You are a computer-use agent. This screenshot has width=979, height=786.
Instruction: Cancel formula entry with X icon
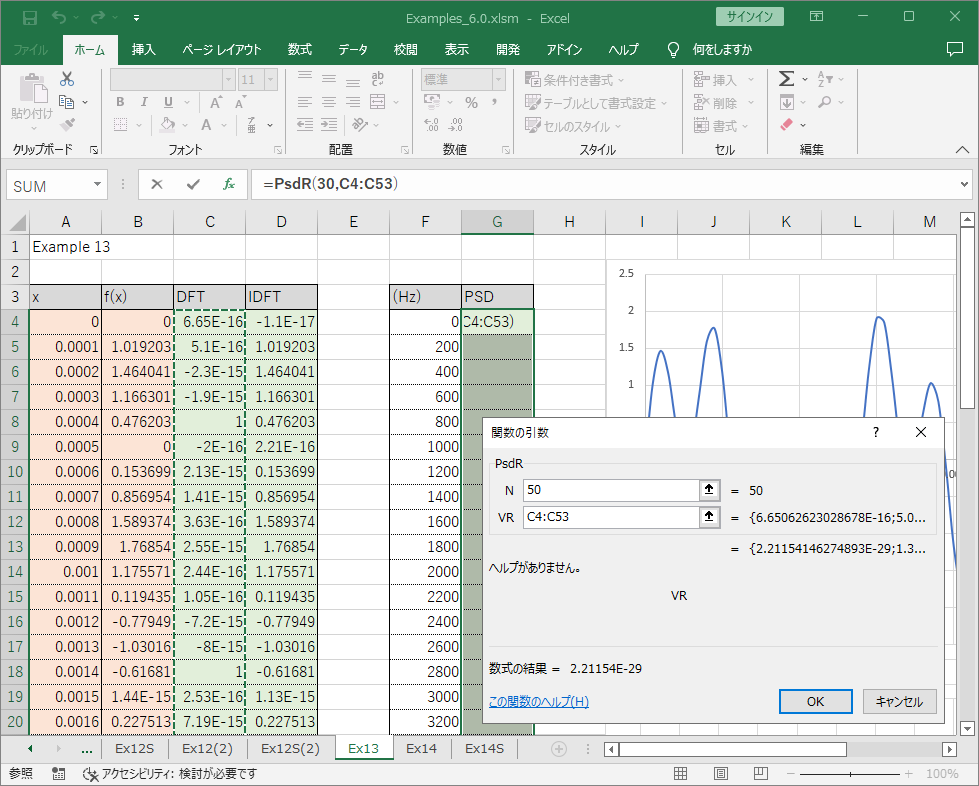click(x=157, y=185)
